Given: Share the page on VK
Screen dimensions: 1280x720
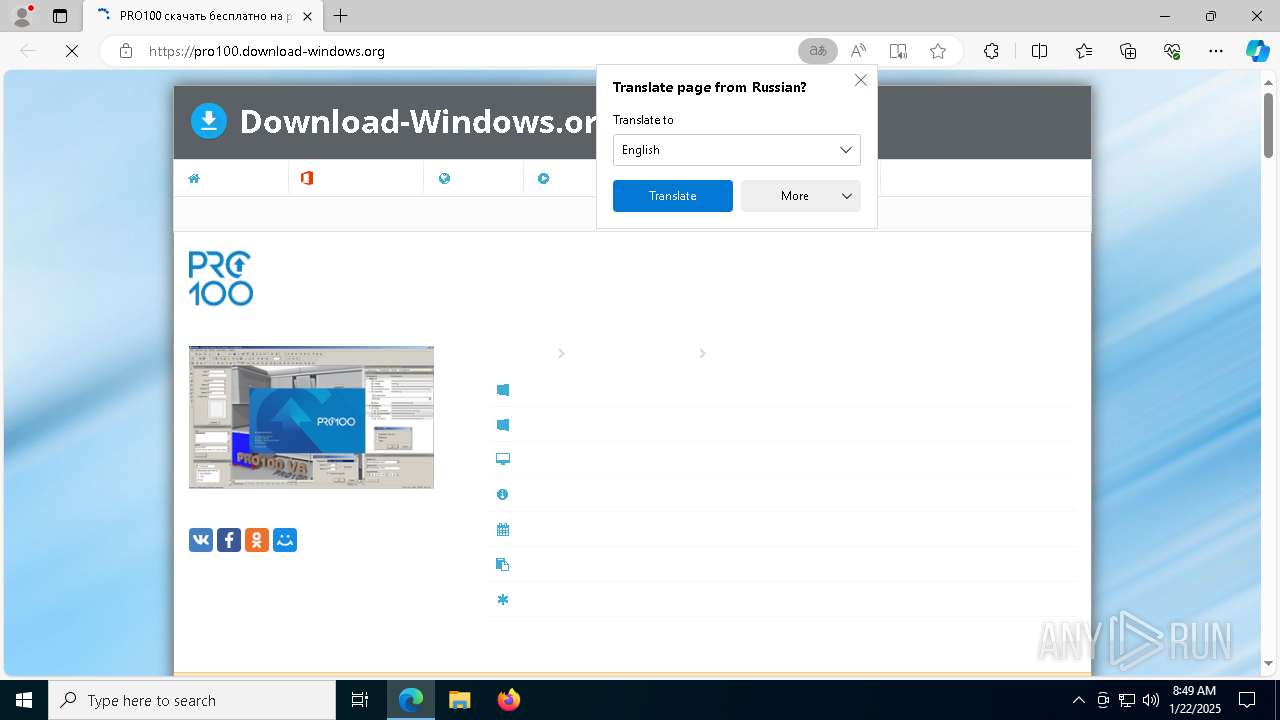Looking at the screenshot, I should (x=201, y=540).
